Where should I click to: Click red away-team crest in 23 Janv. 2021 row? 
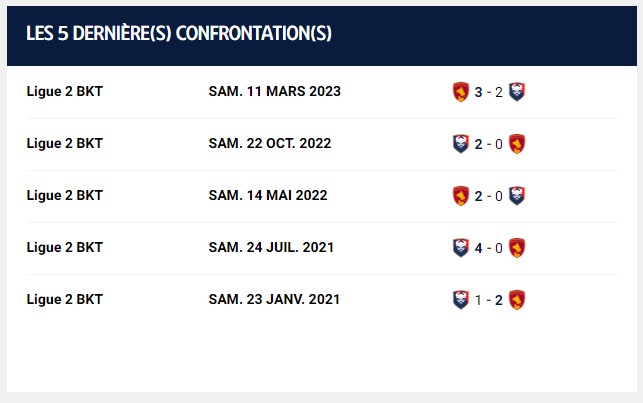point(517,300)
